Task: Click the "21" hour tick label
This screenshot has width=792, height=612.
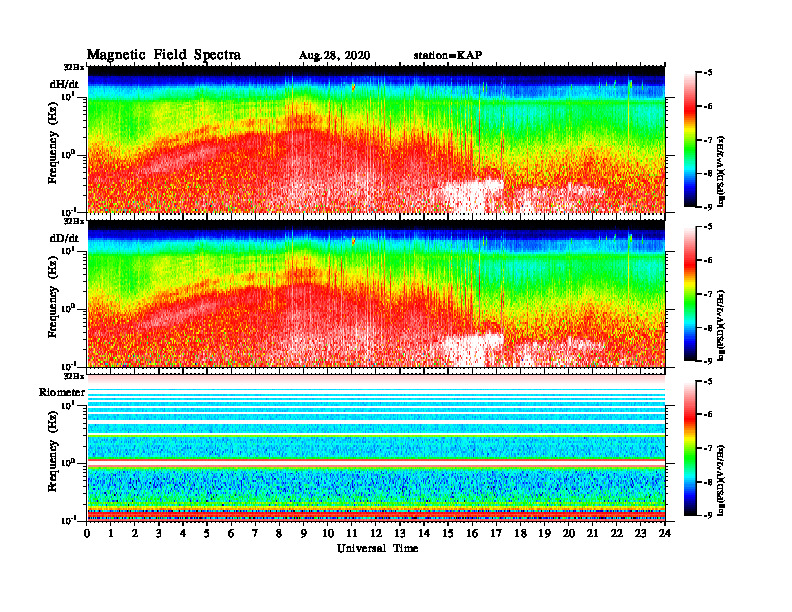Action: click(592, 533)
